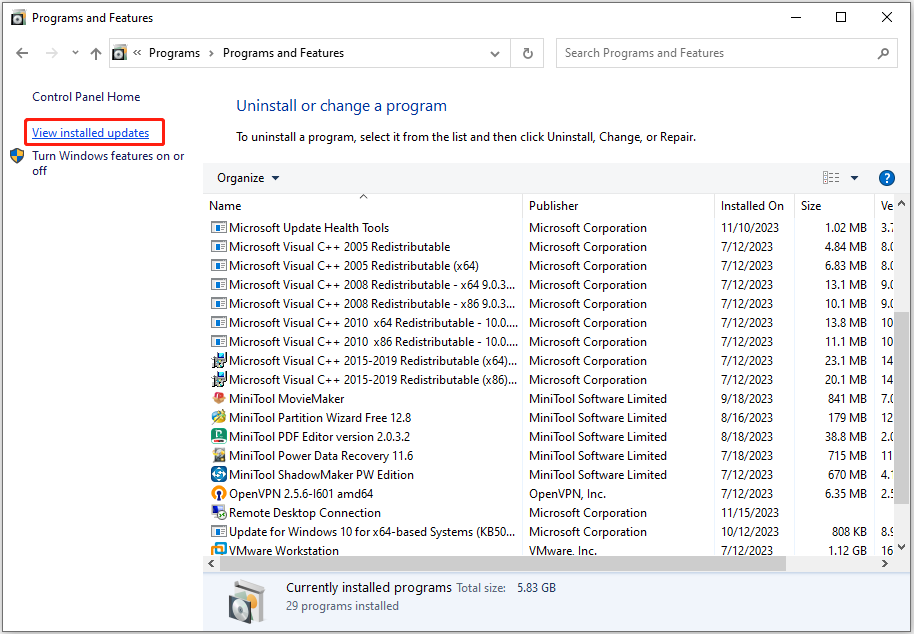
Task: Click the search magnifier icon
Action: [x=883, y=53]
